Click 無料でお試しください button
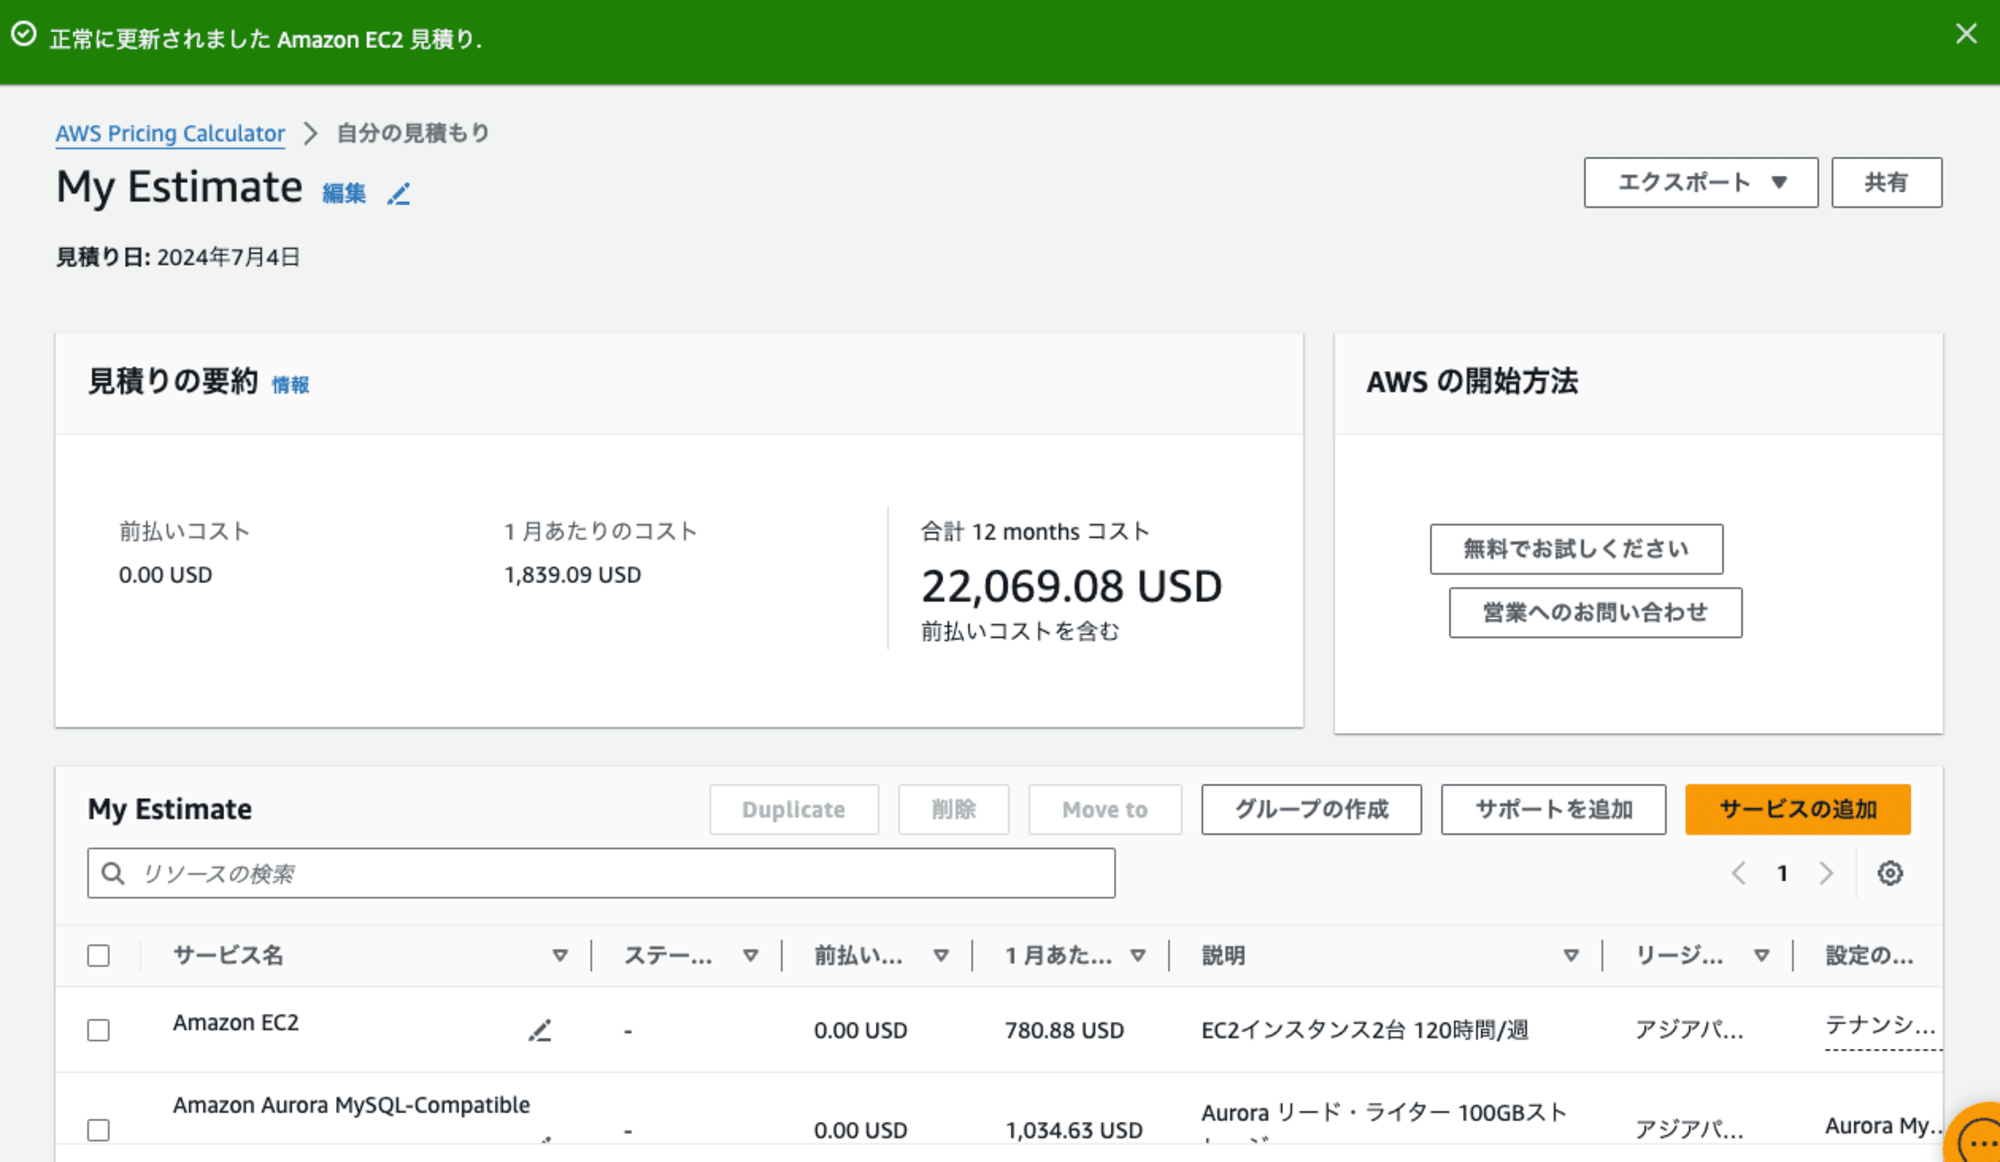This screenshot has height=1162, width=2000. (1576, 549)
